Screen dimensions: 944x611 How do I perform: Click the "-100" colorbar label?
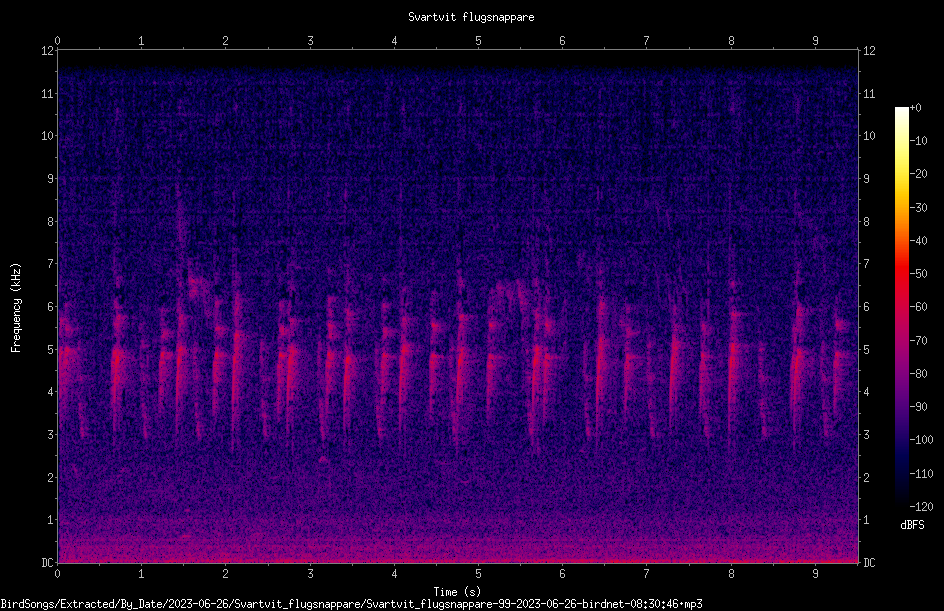[921, 440]
